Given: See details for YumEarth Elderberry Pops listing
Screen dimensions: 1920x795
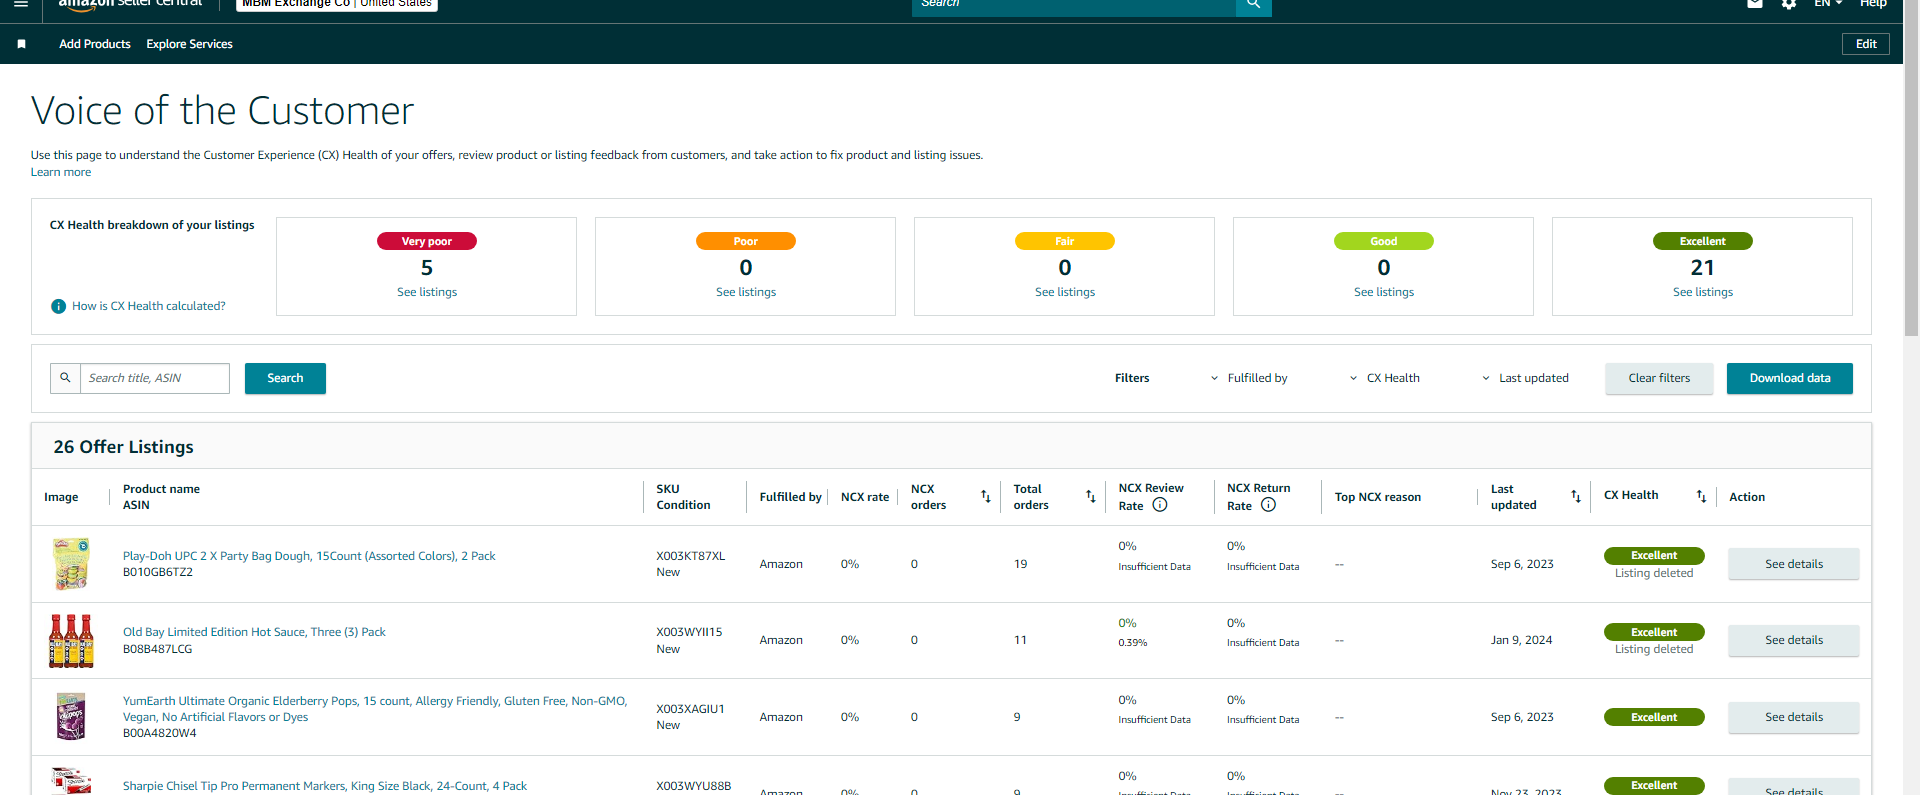Looking at the screenshot, I should pos(1794,717).
